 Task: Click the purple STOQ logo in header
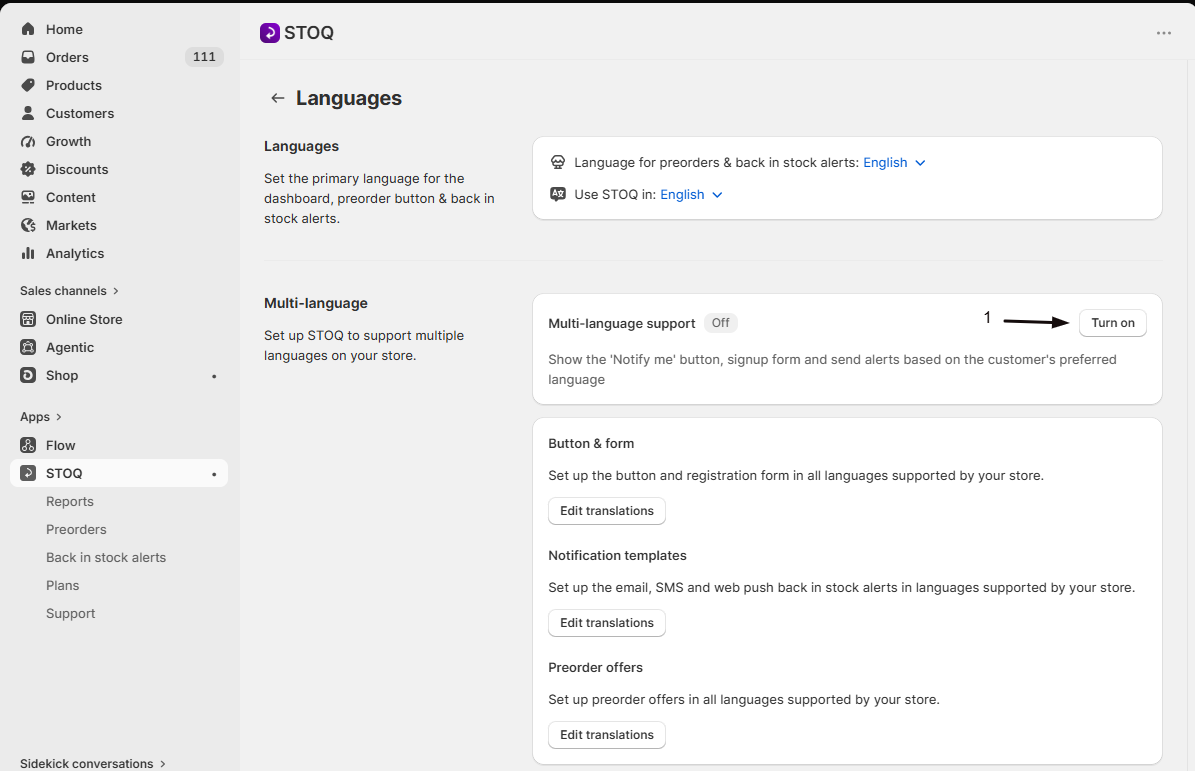pos(270,33)
